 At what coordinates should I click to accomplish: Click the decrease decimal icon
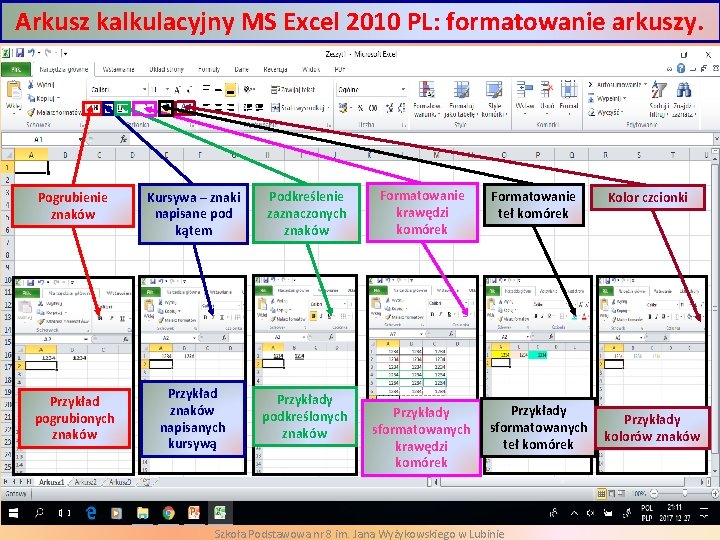pos(401,108)
